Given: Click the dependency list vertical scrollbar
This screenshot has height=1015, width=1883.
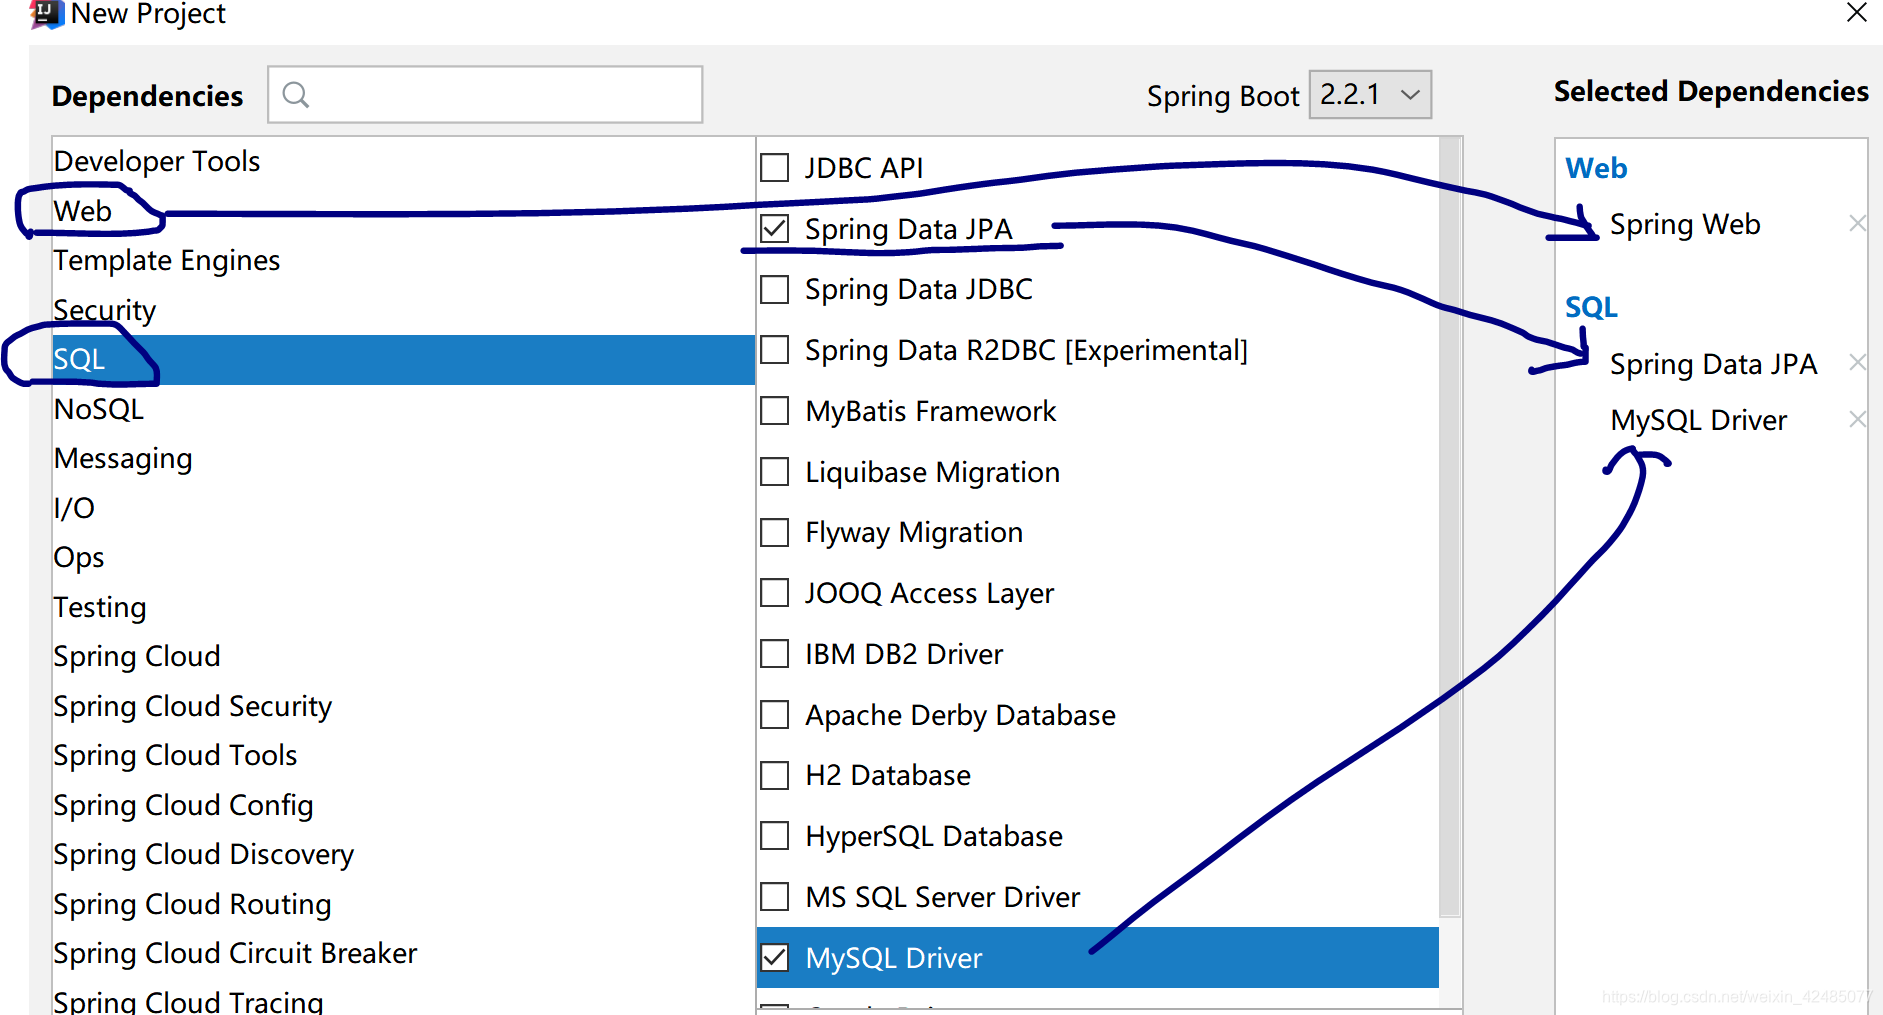Looking at the screenshot, I should click(1450, 526).
